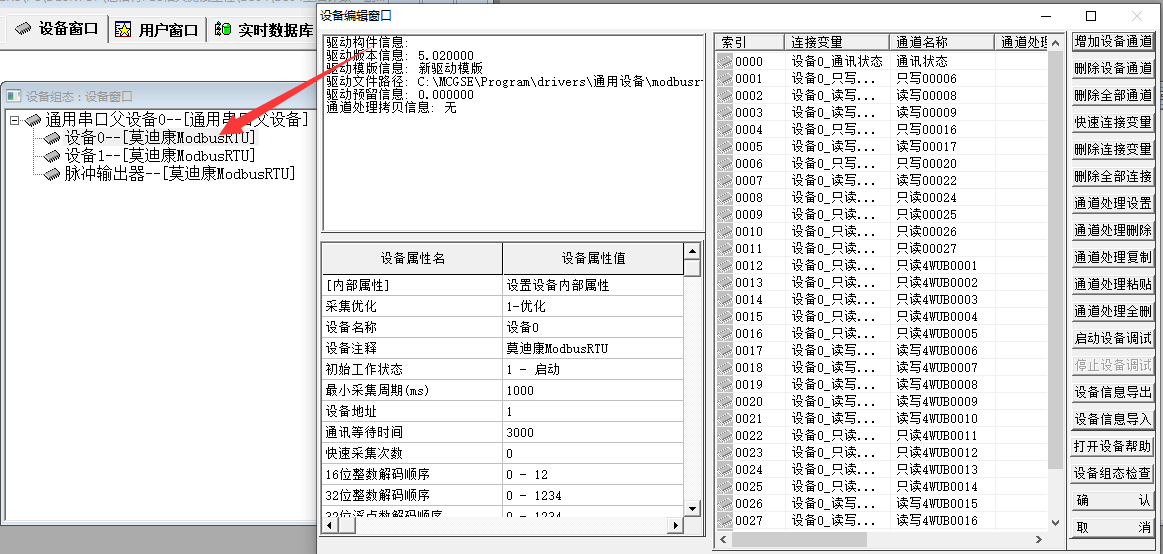Image resolution: width=1163 pixels, height=554 pixels.
Task: Select 脉冲输出器 in the device tree
Action: (179, 174)
